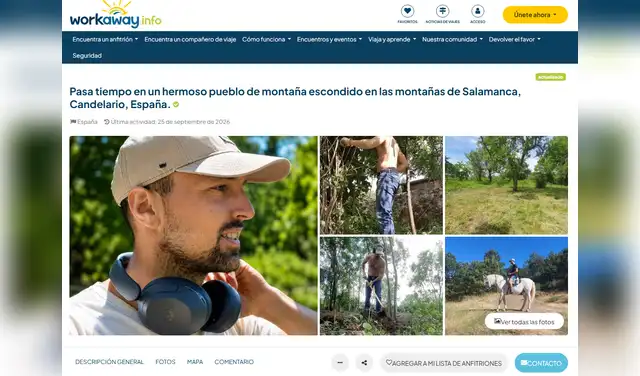
Task: Click Agregar a mi lista de anfitriones
Action: [x=444, y=363]
